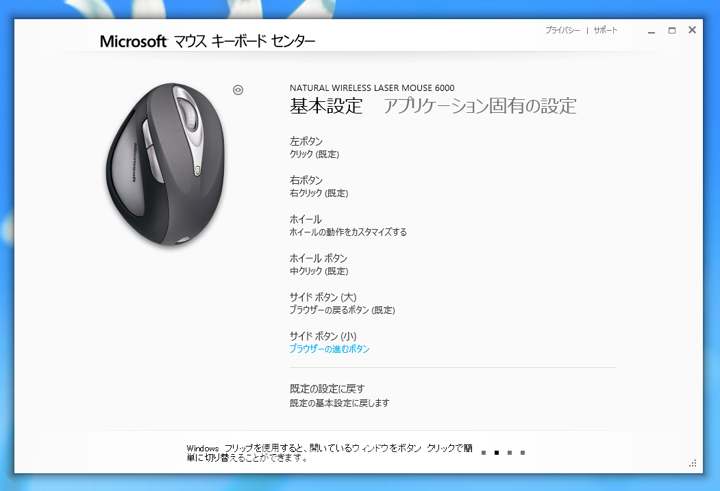Close the Mouse and Keyboard Center window

tap(692, 30)
